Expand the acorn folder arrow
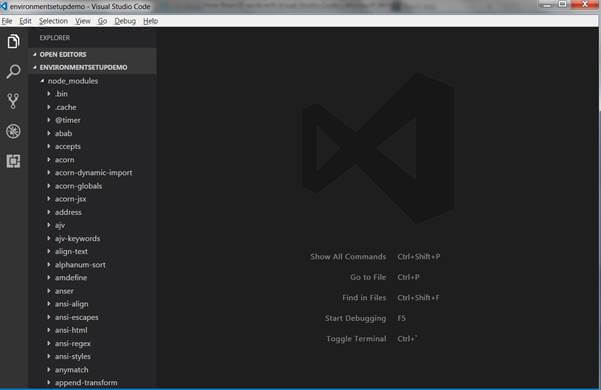Image resolution: width=601 pixels, height=390 pixels. [49, 159]
